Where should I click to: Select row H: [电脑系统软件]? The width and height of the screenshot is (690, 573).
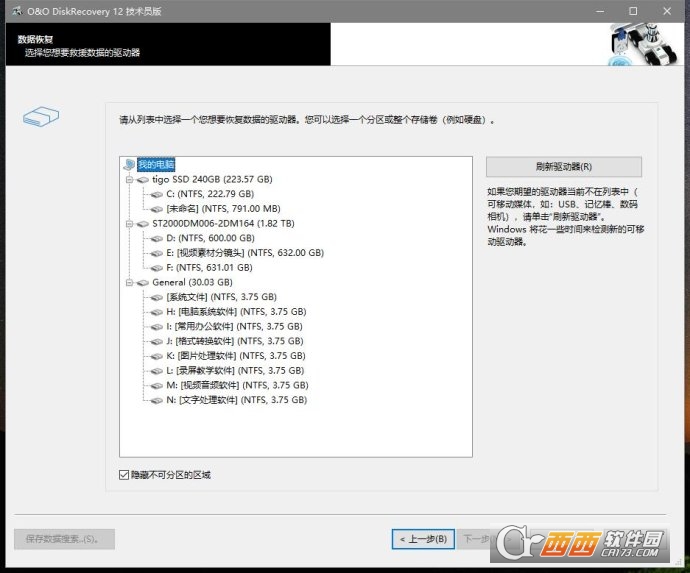(x=236, y=312)
